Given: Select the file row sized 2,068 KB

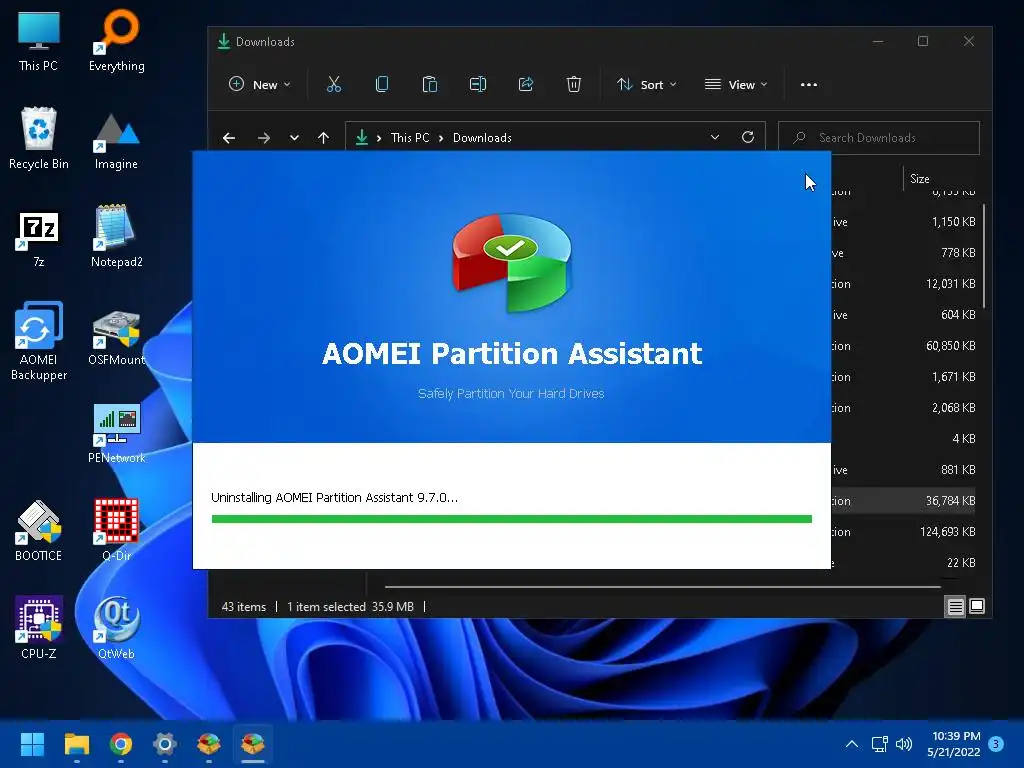Looking at the screenshot, I should [904, 408].
